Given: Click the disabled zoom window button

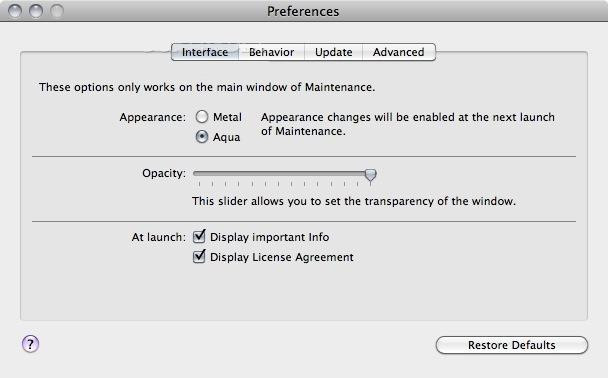Looking at the screenshot, I should 57,11.
